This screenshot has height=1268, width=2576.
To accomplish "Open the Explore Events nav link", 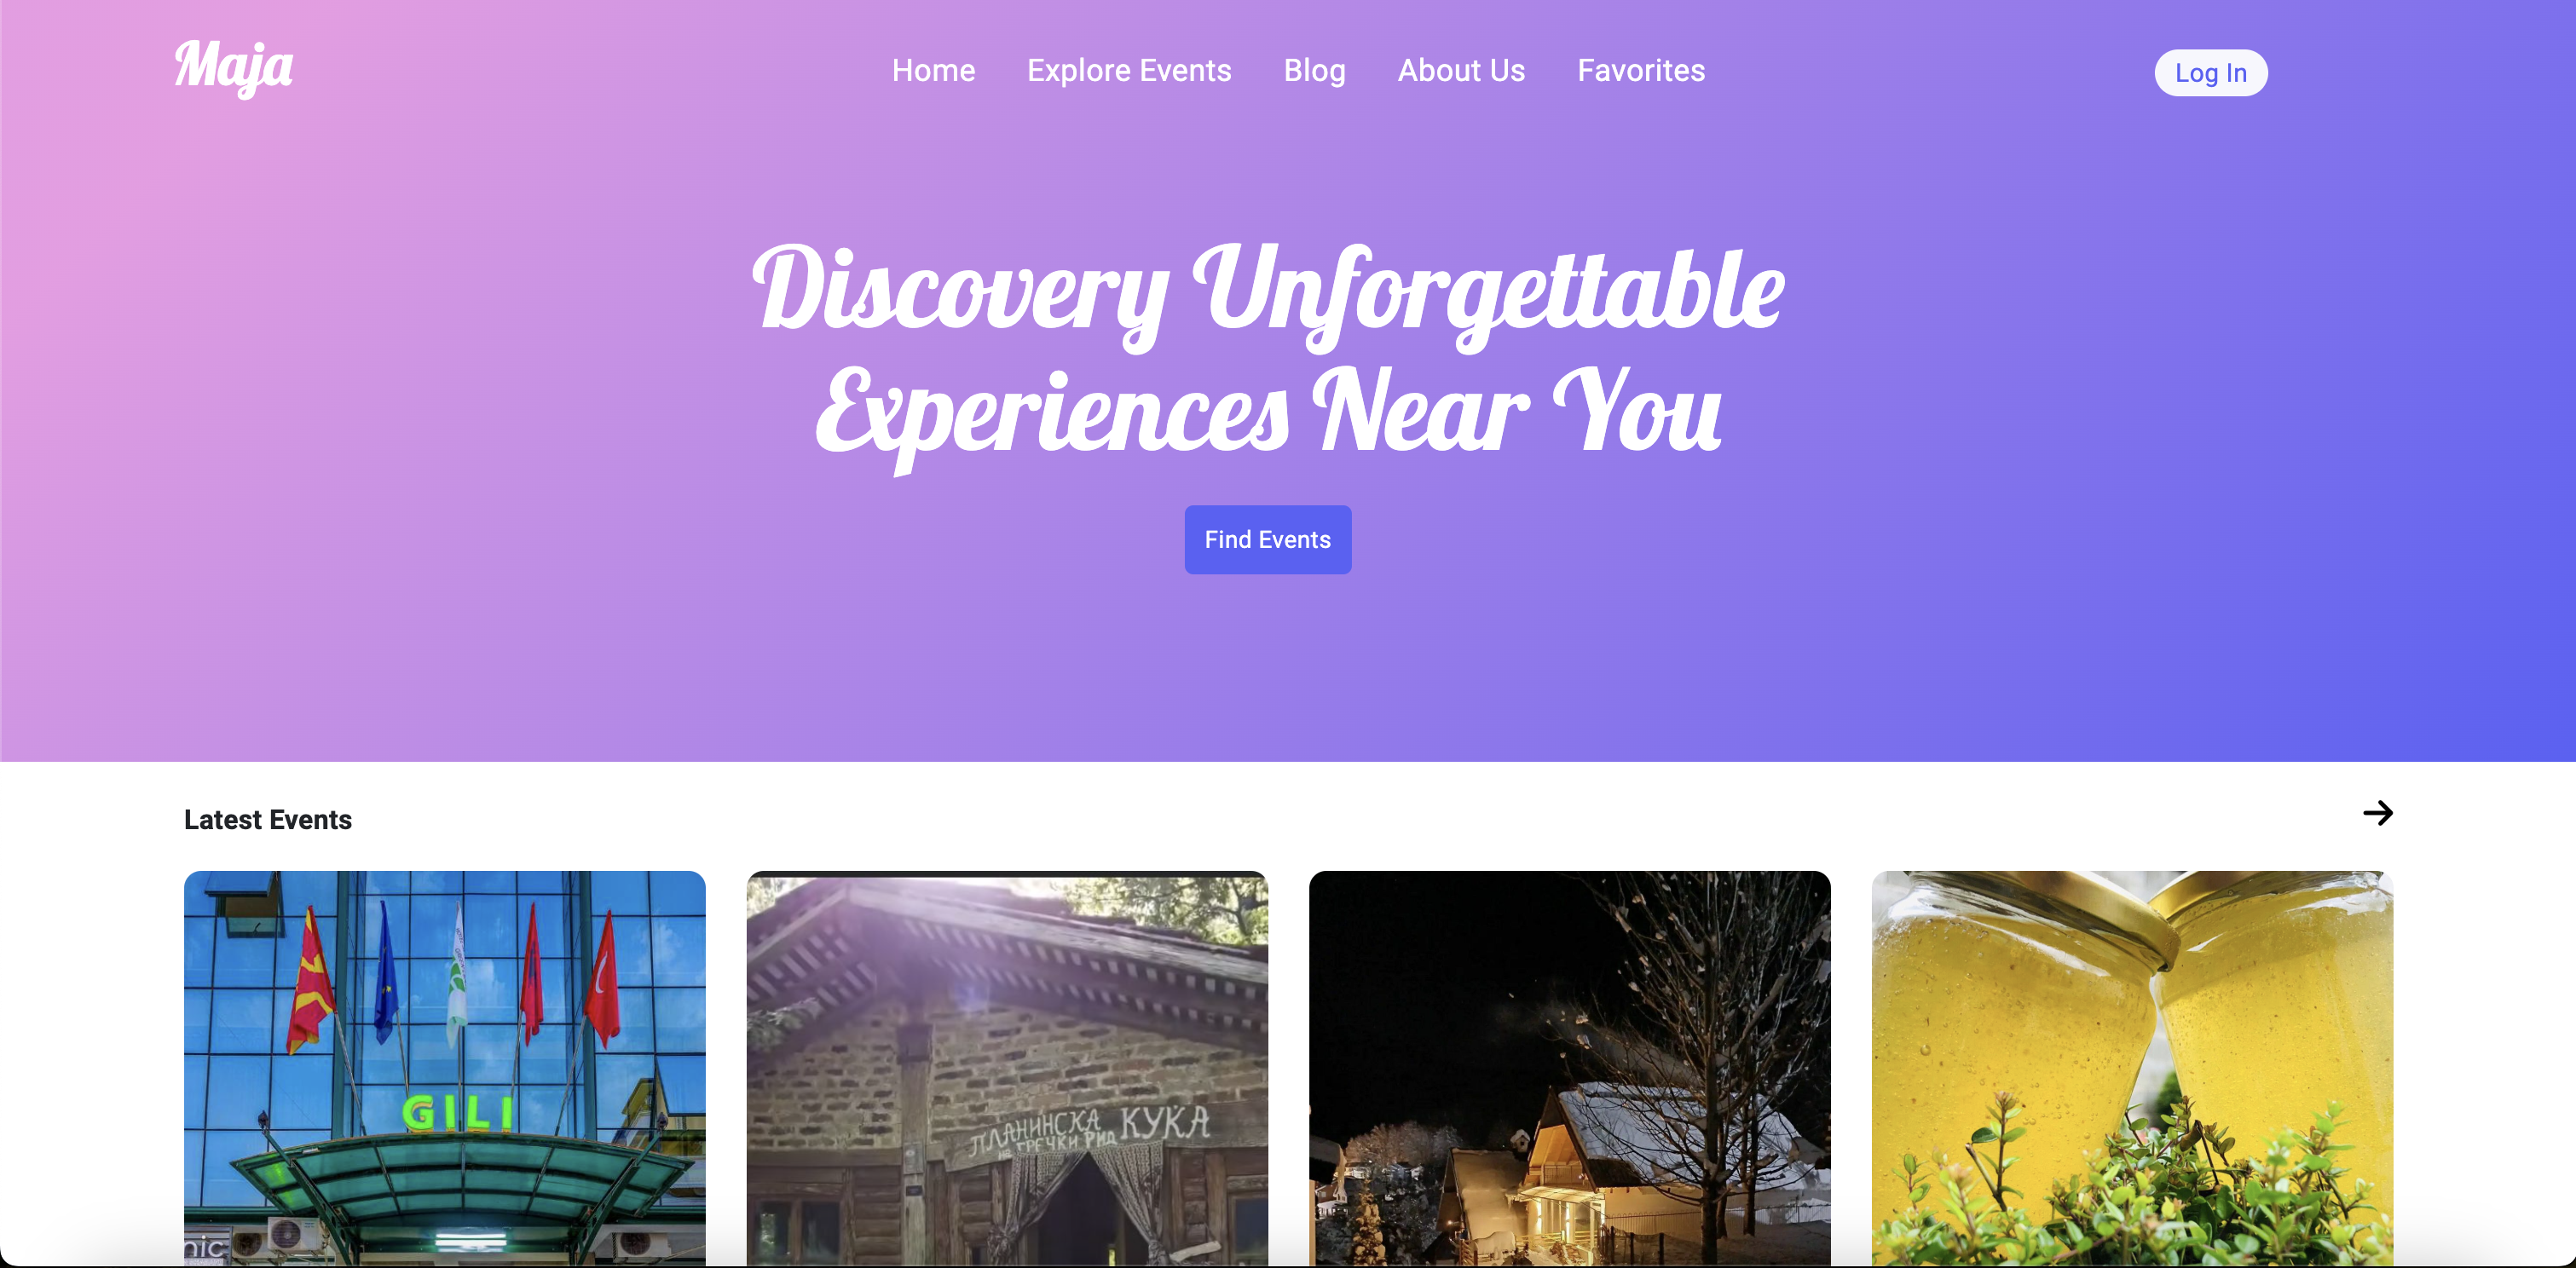I will [1129, 71].
